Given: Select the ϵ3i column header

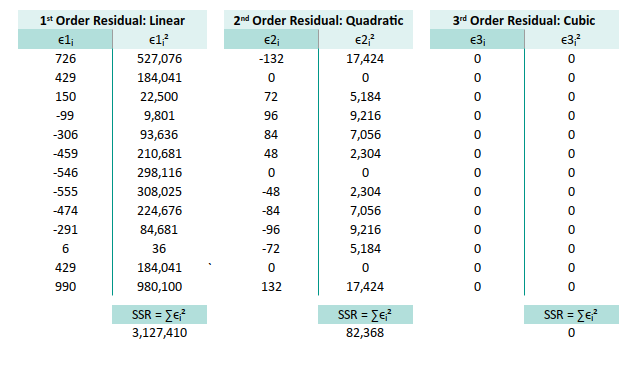Looking at the screenshot, I should click(477, 40).
